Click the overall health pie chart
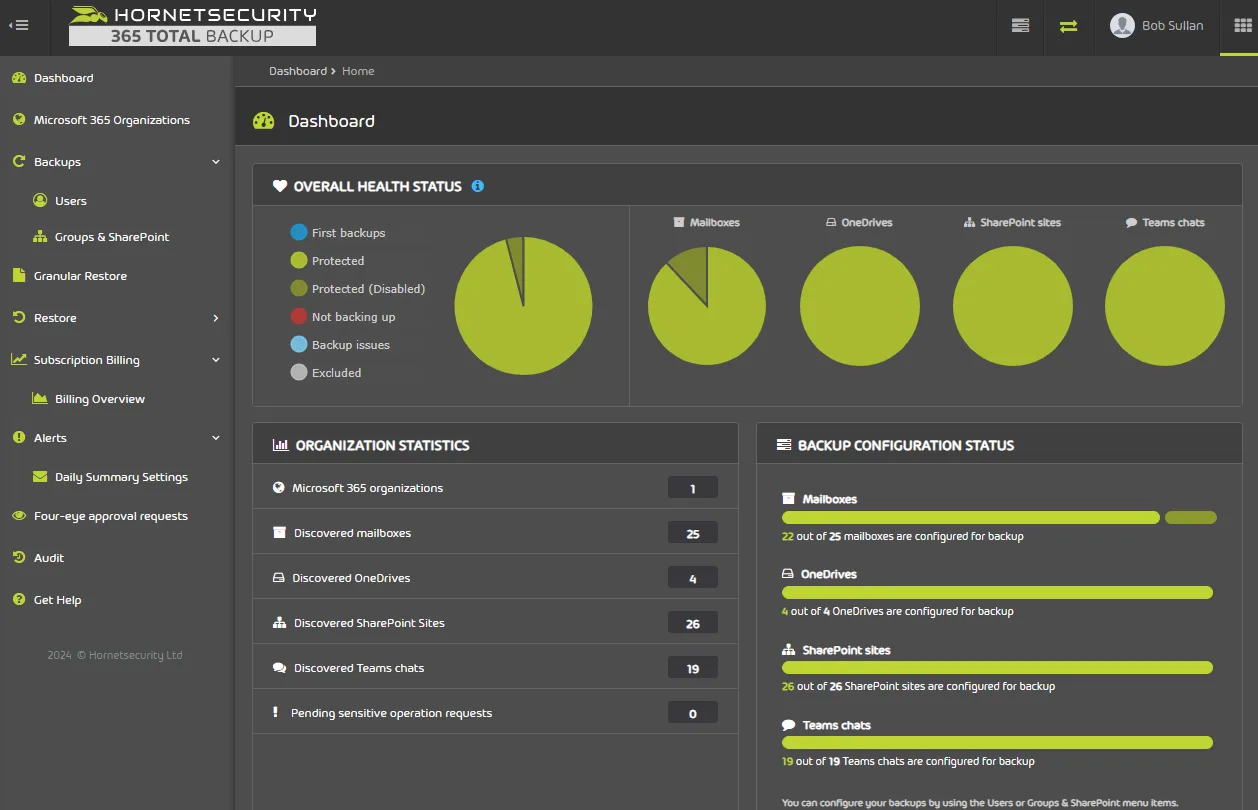The image size is (1258, 810). pos(523,306)
